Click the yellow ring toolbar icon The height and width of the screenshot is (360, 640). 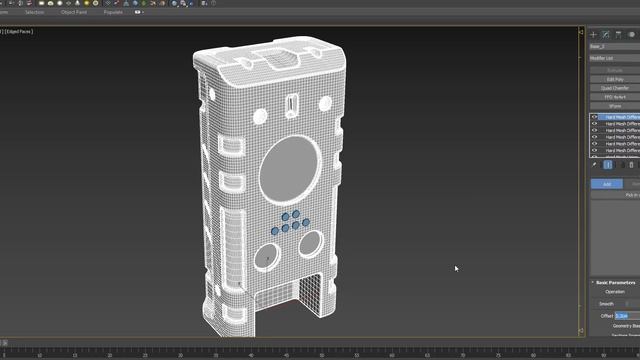(x=96, y=3)
